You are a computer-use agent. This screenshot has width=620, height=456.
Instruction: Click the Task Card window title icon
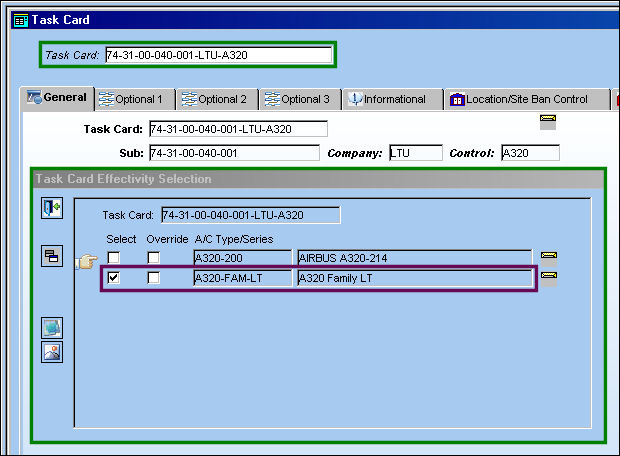point(21,20)
